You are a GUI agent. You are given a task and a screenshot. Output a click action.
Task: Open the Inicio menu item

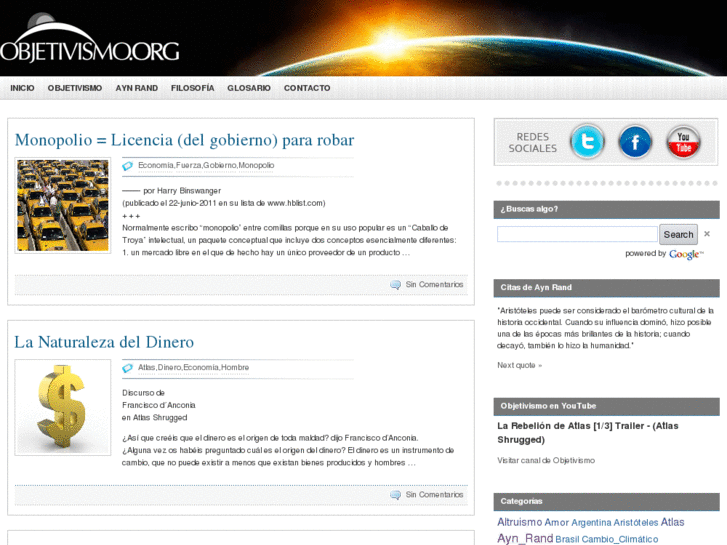(x=22, y=88)
